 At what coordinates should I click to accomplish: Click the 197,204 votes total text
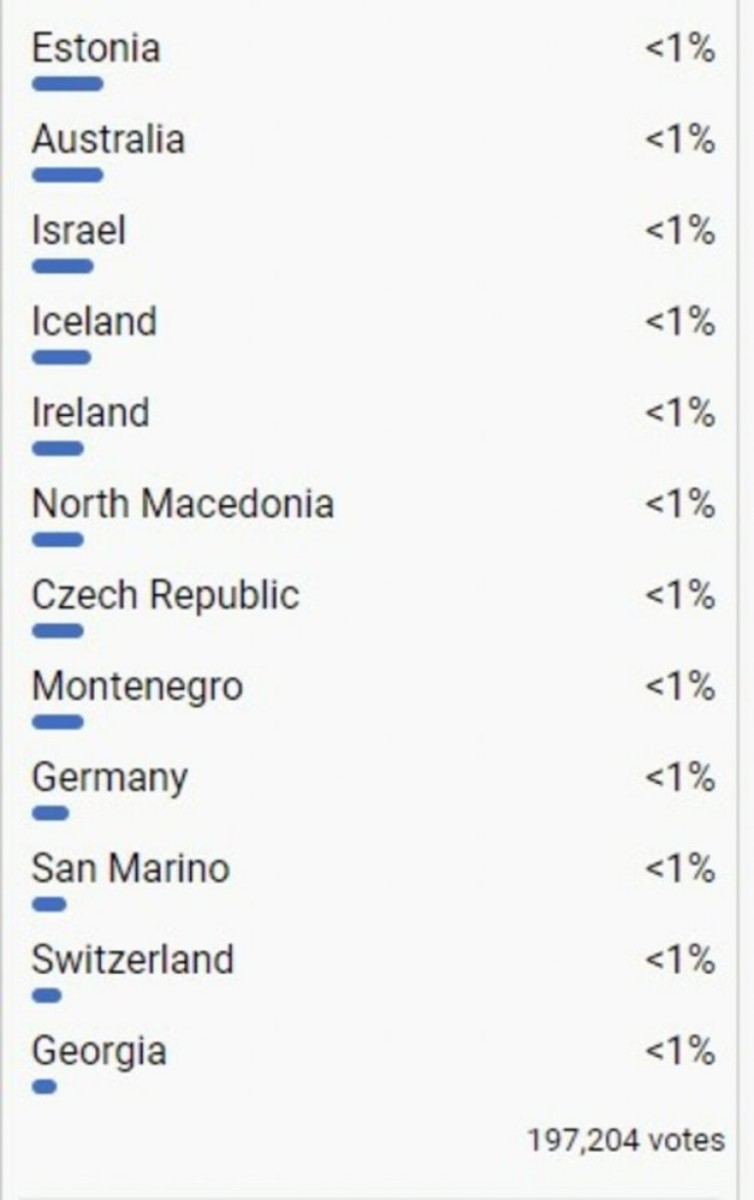tap(625, 1139)
